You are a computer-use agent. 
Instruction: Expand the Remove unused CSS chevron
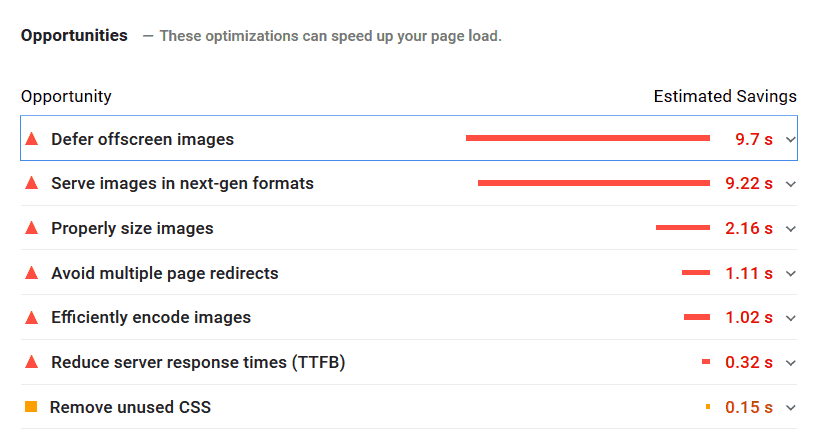click(x=790, y=408)
